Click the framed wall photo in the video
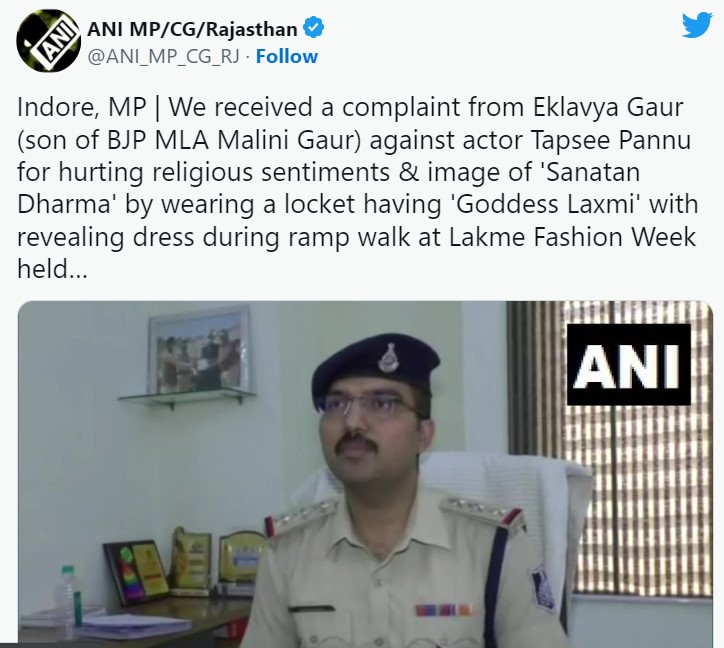724x648 pixels. tap(199, 352)
